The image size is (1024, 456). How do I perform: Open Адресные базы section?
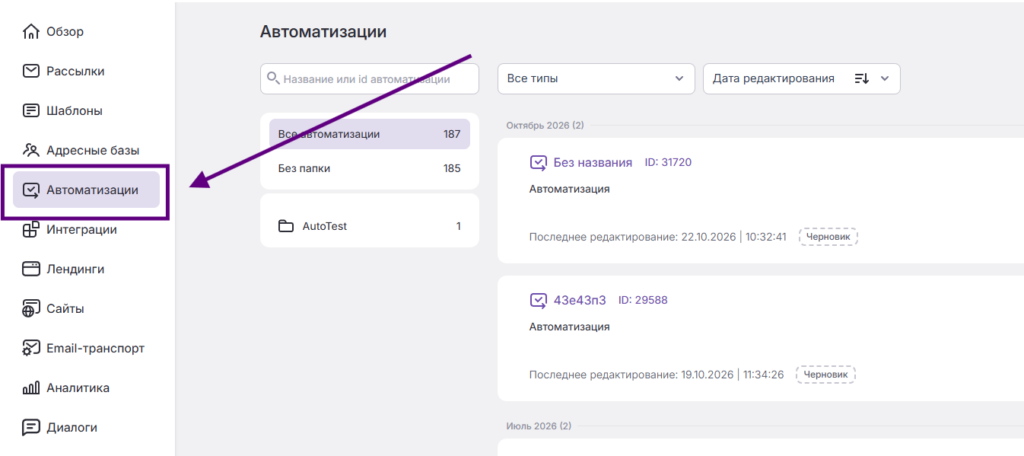click(93, 150)
